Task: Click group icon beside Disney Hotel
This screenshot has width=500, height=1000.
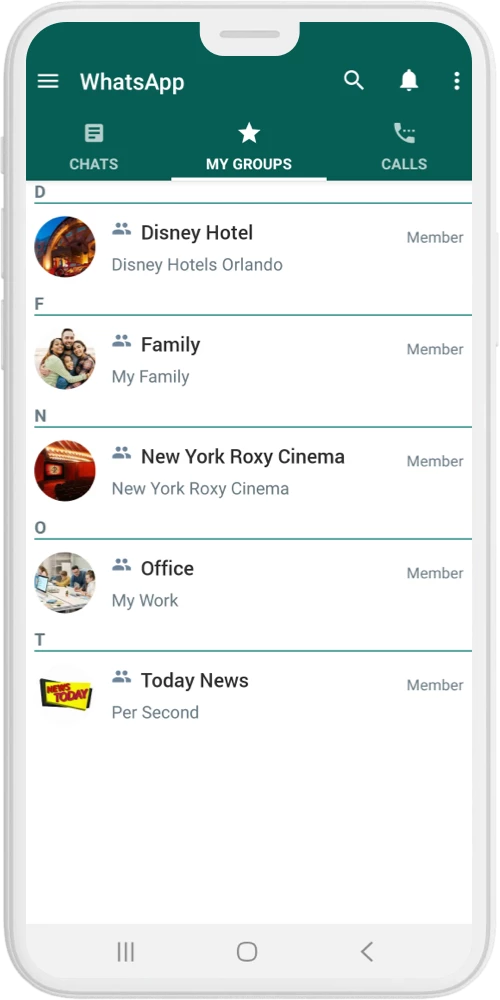Action: click(x=121, y=229)
